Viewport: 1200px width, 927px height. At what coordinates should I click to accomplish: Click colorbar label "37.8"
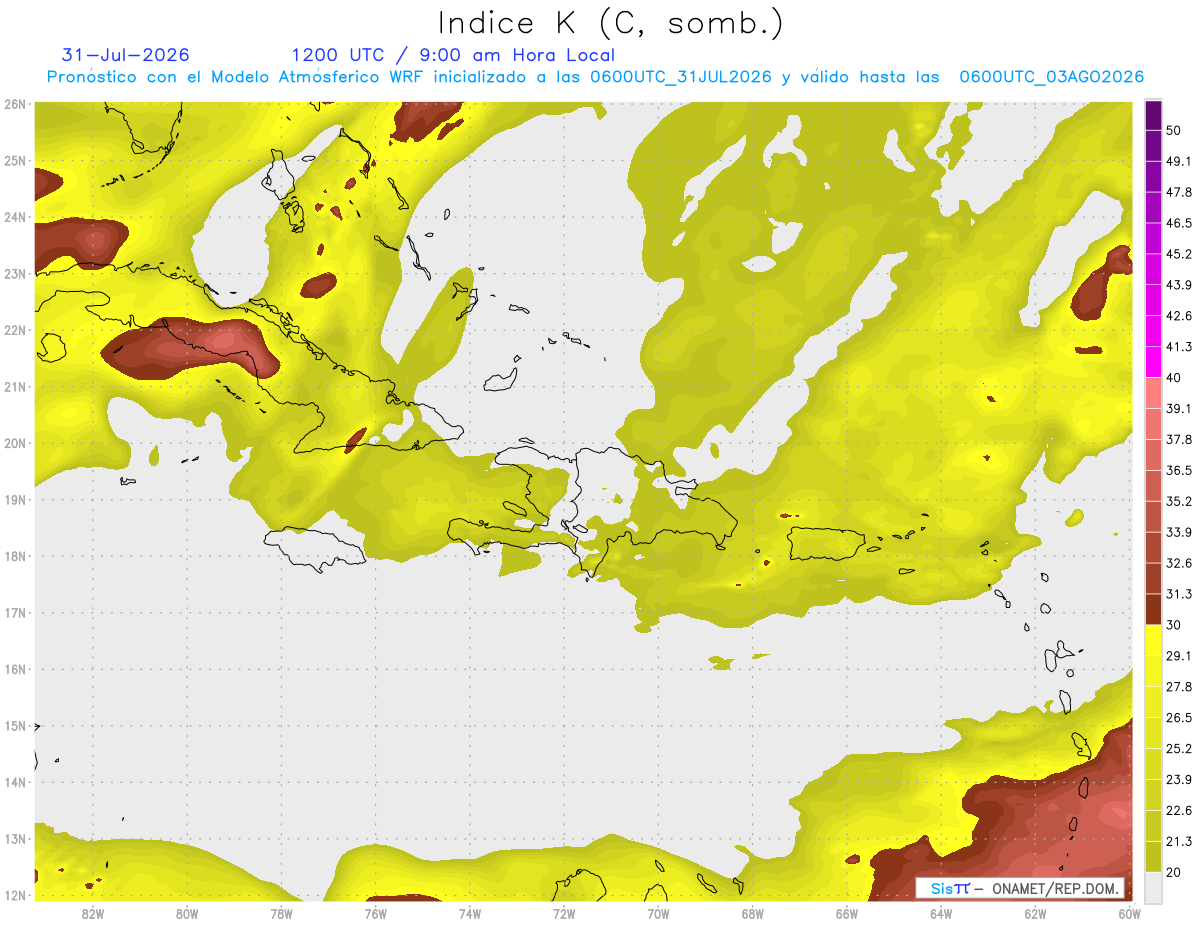[x=1179, y=439]
